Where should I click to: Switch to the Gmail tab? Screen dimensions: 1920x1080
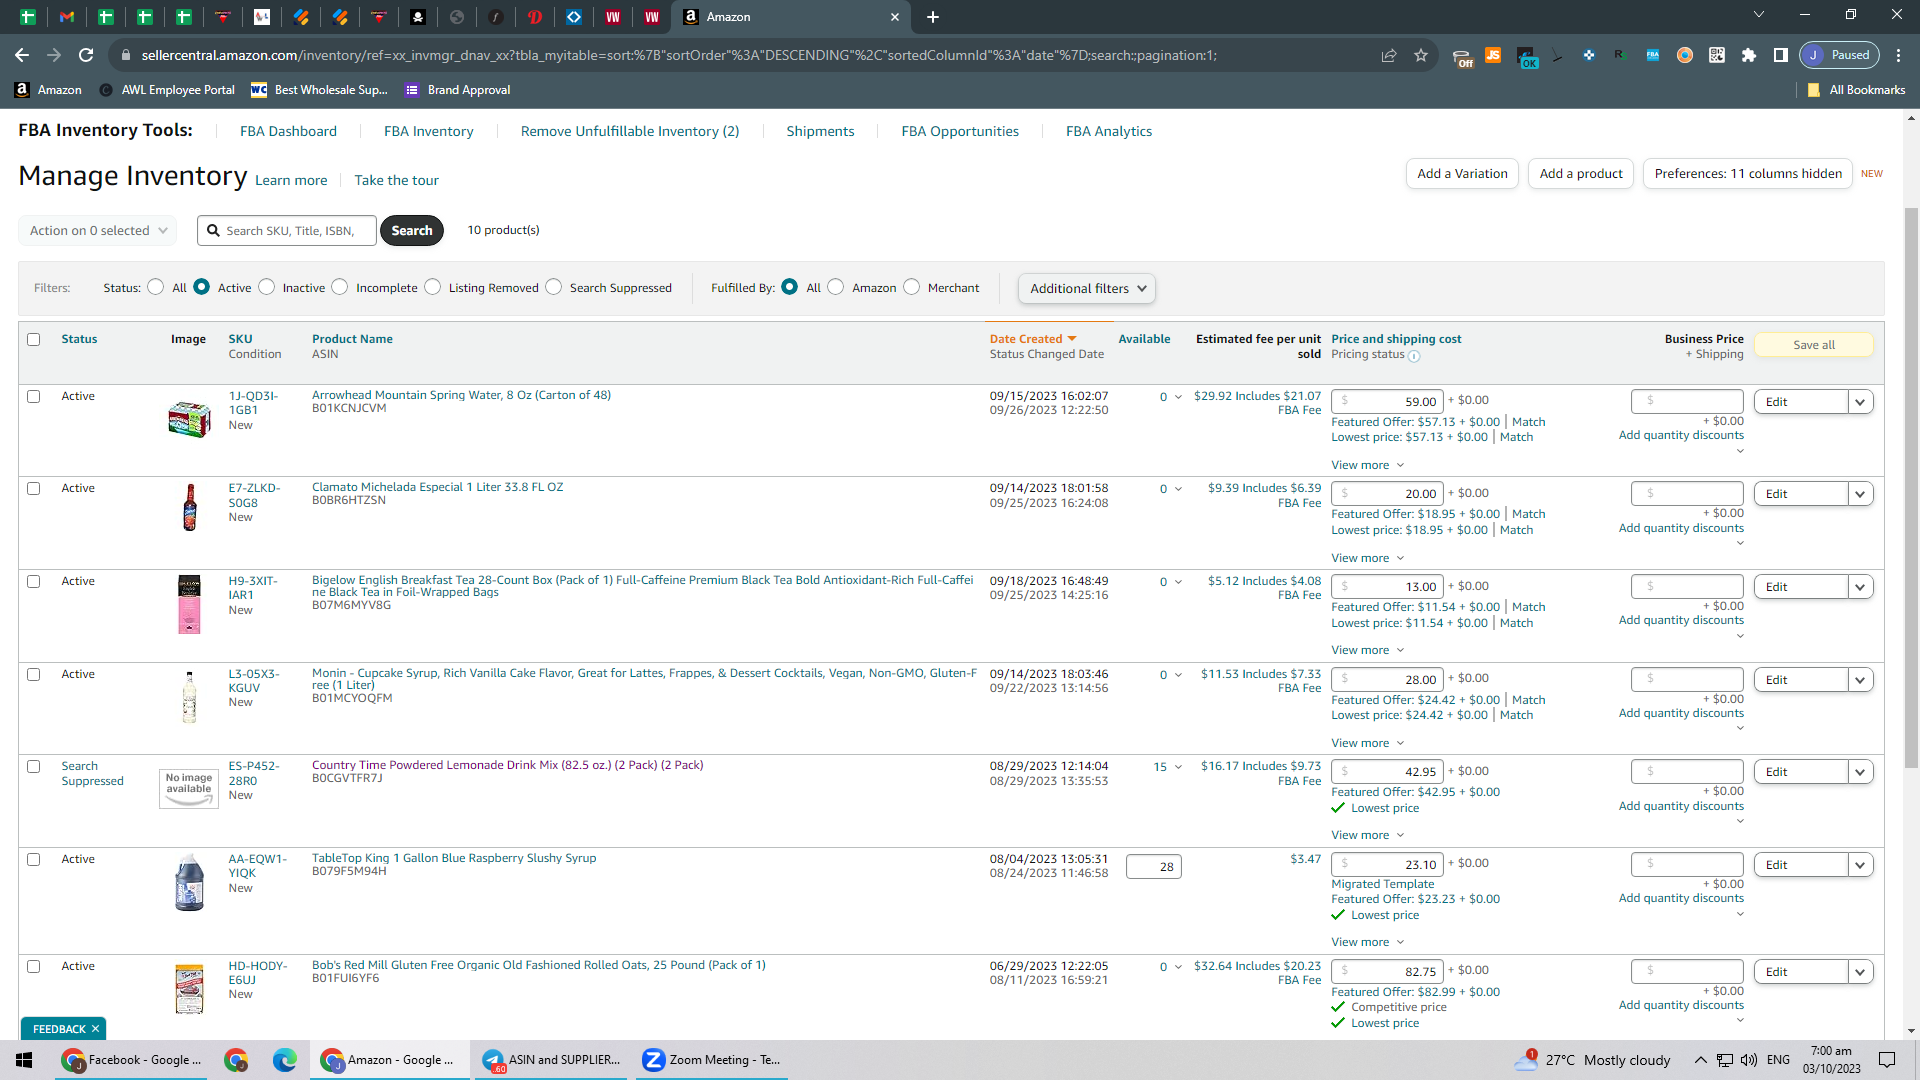pos(67,17)
